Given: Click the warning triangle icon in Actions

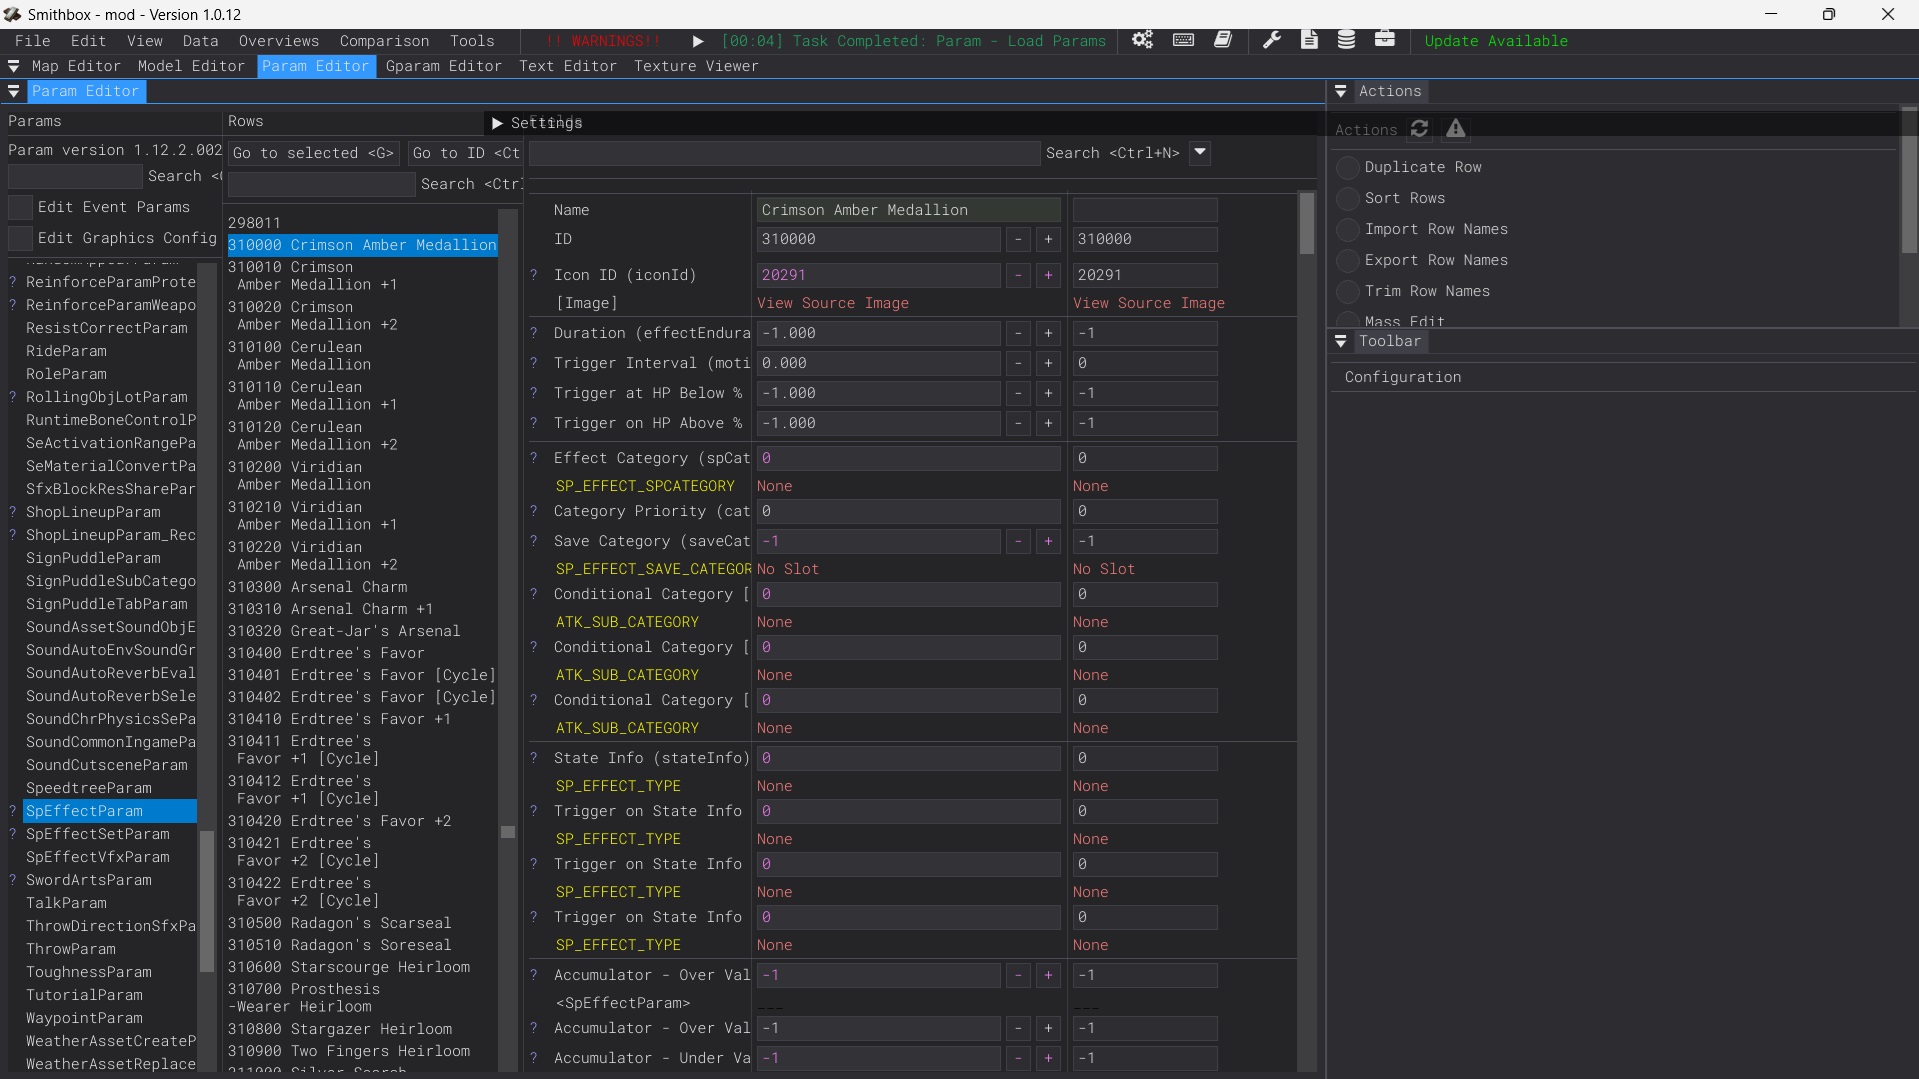Looking at the screenshot, I should [x=1456, y=129].
